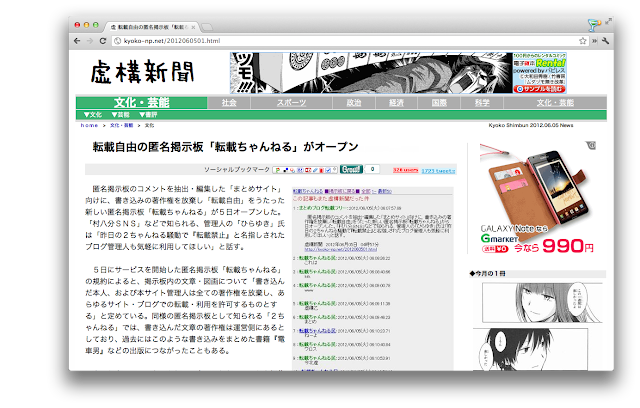Close the 転載自由の匿名掲示板 tab

pos(193,27)
